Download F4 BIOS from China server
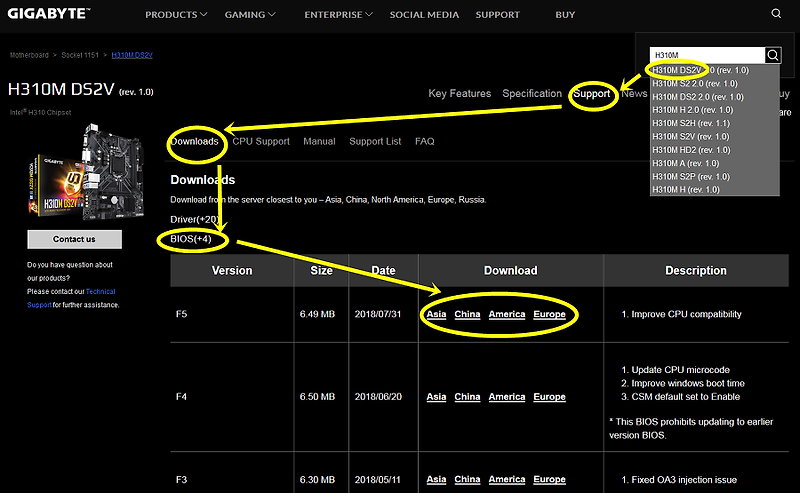Viewport: 800px width, 493px height. (467, 397)
